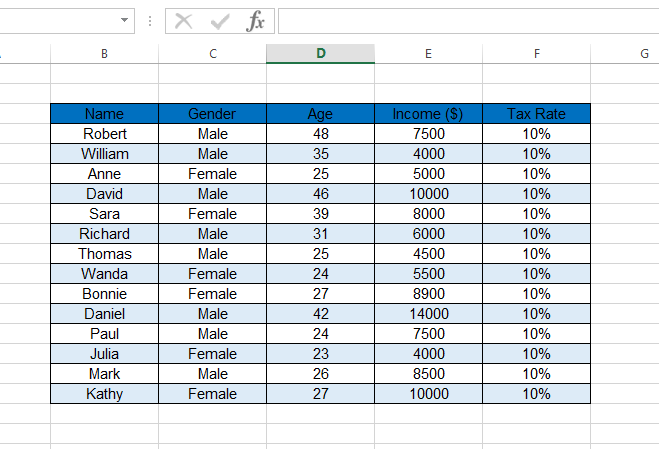659x449 pixels.
Task: Select Kathy's gender cell
Action: 212,394
